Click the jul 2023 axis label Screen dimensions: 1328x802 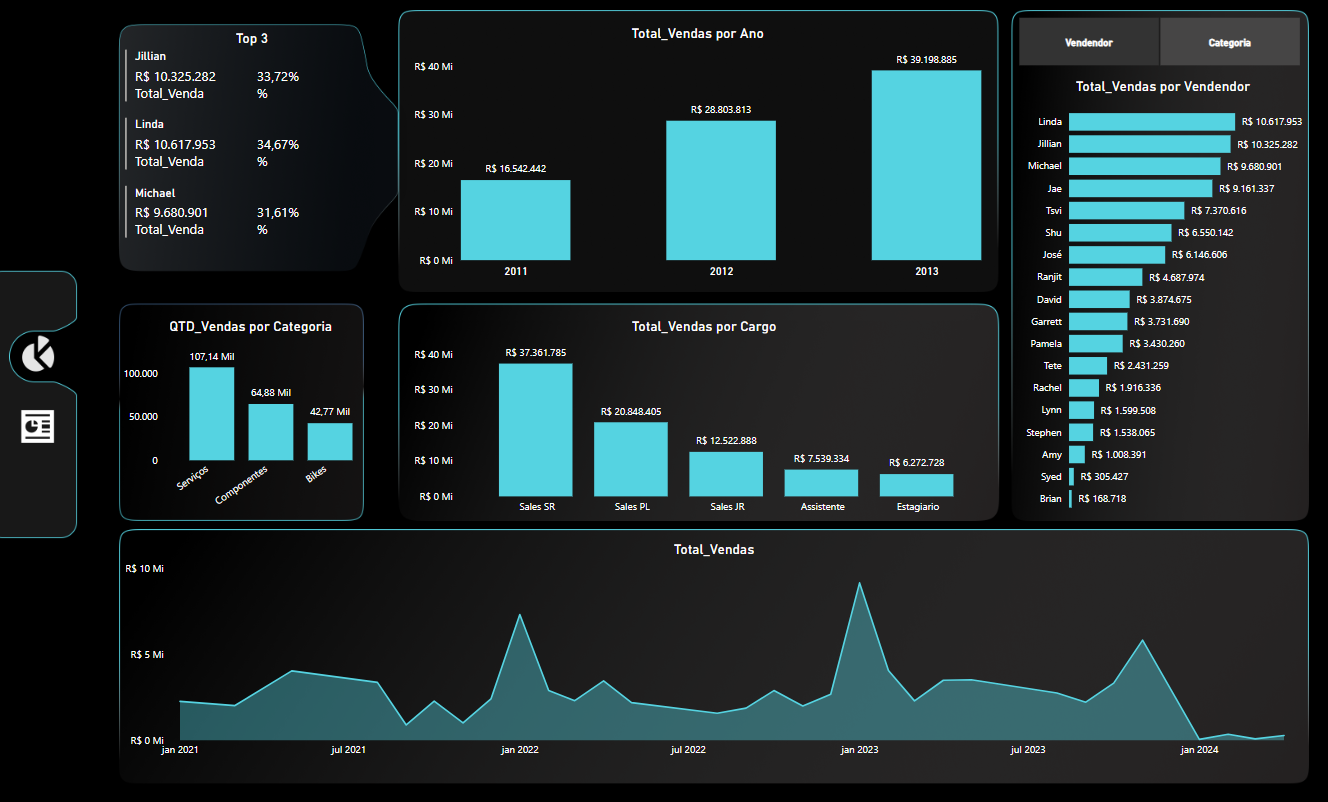1028,749
